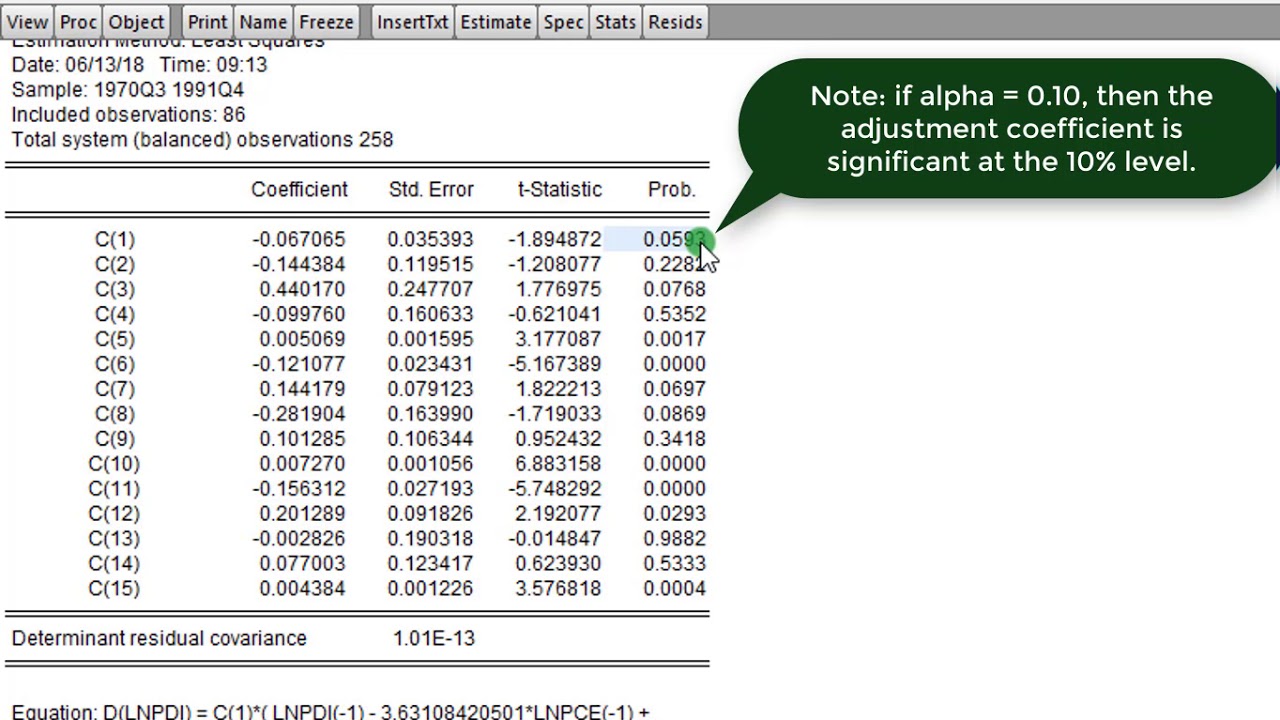
Task: Click the Date: 06/13/18 line
Action: [139, 65]
